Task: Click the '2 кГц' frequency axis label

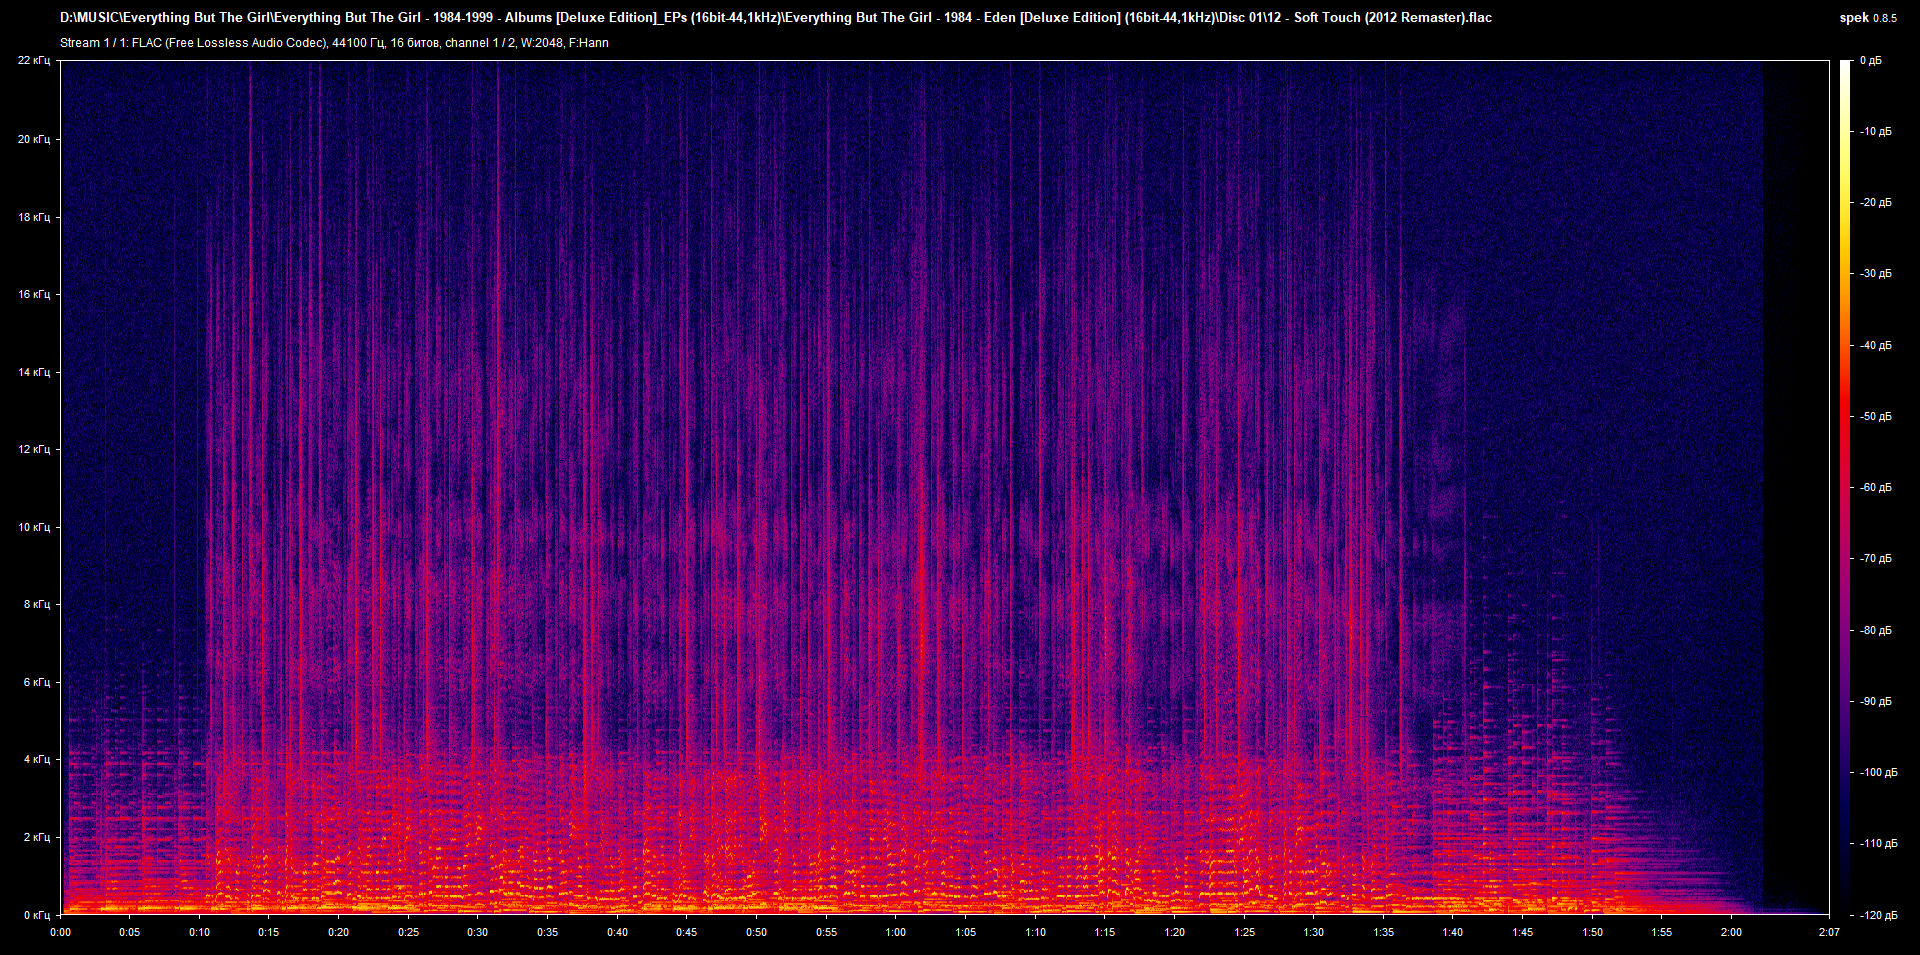Action: point(37,837)
